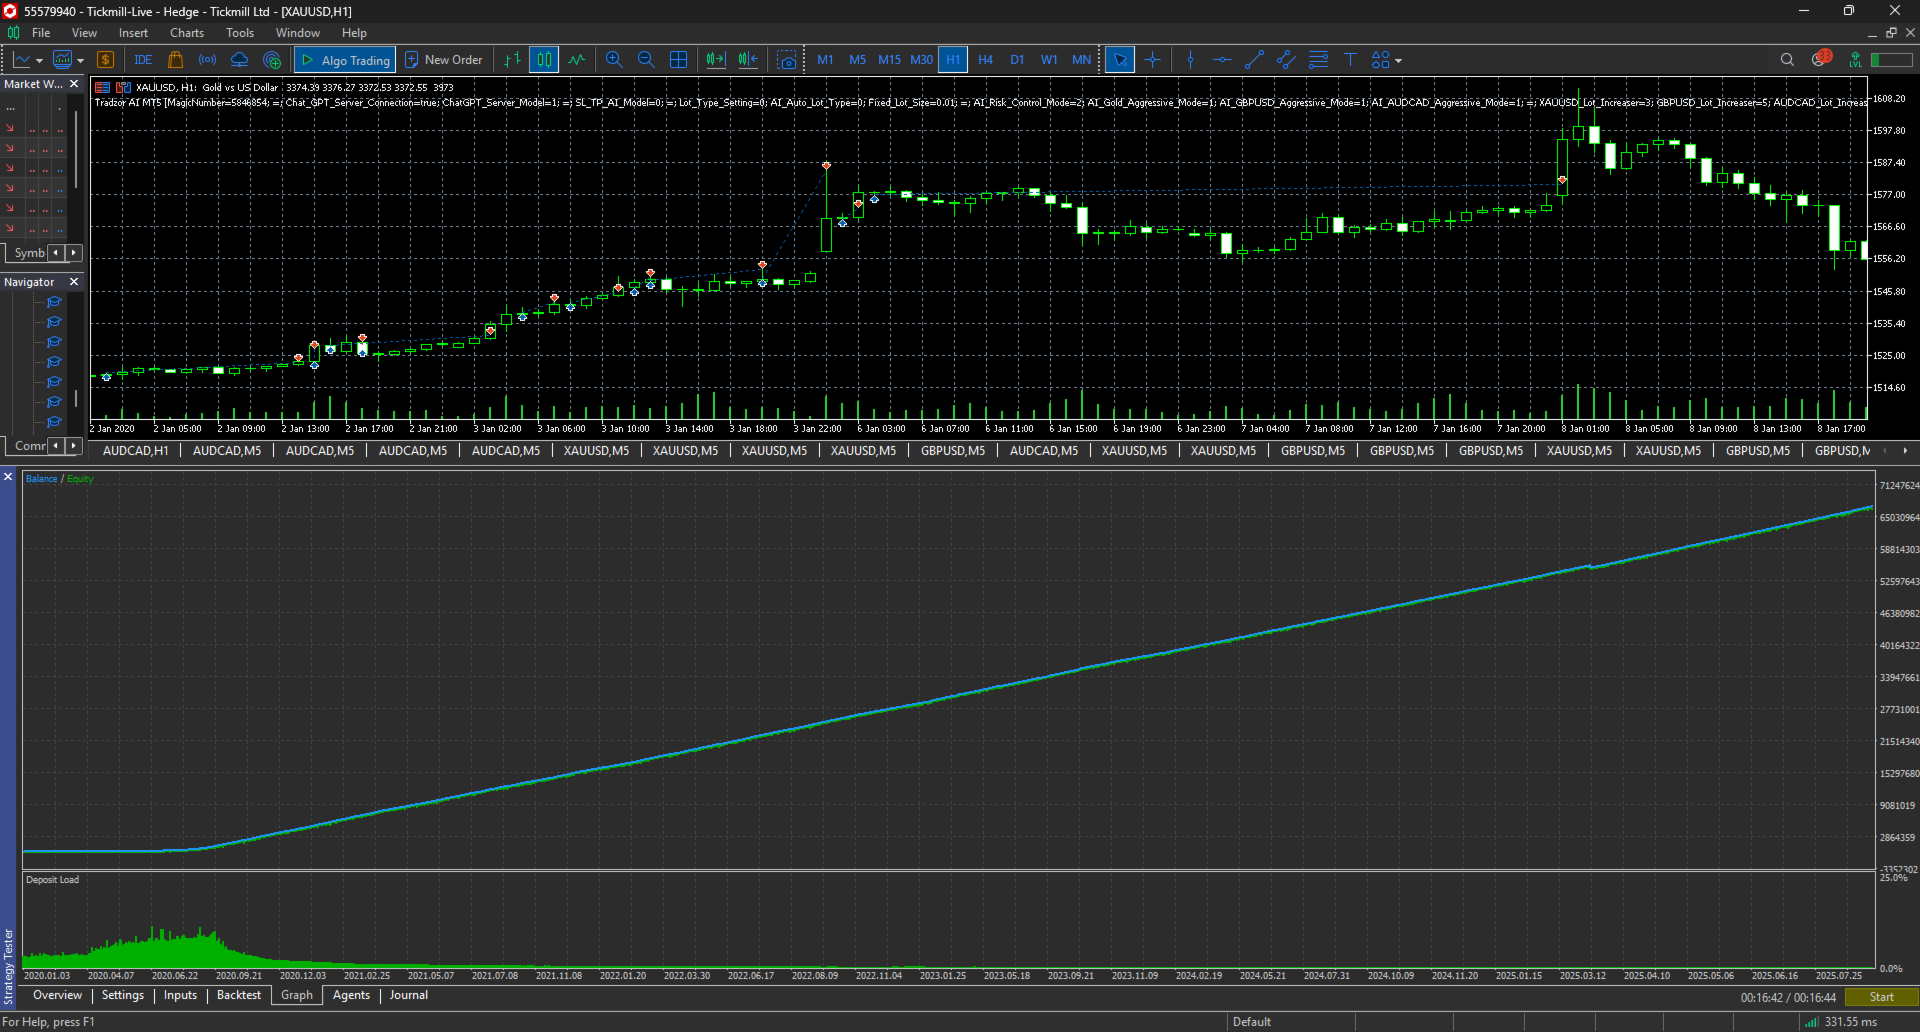Select the AUDCAD,H1 chart tab
Screen dimensions: 1920x1032
click(x=136, y=451)
